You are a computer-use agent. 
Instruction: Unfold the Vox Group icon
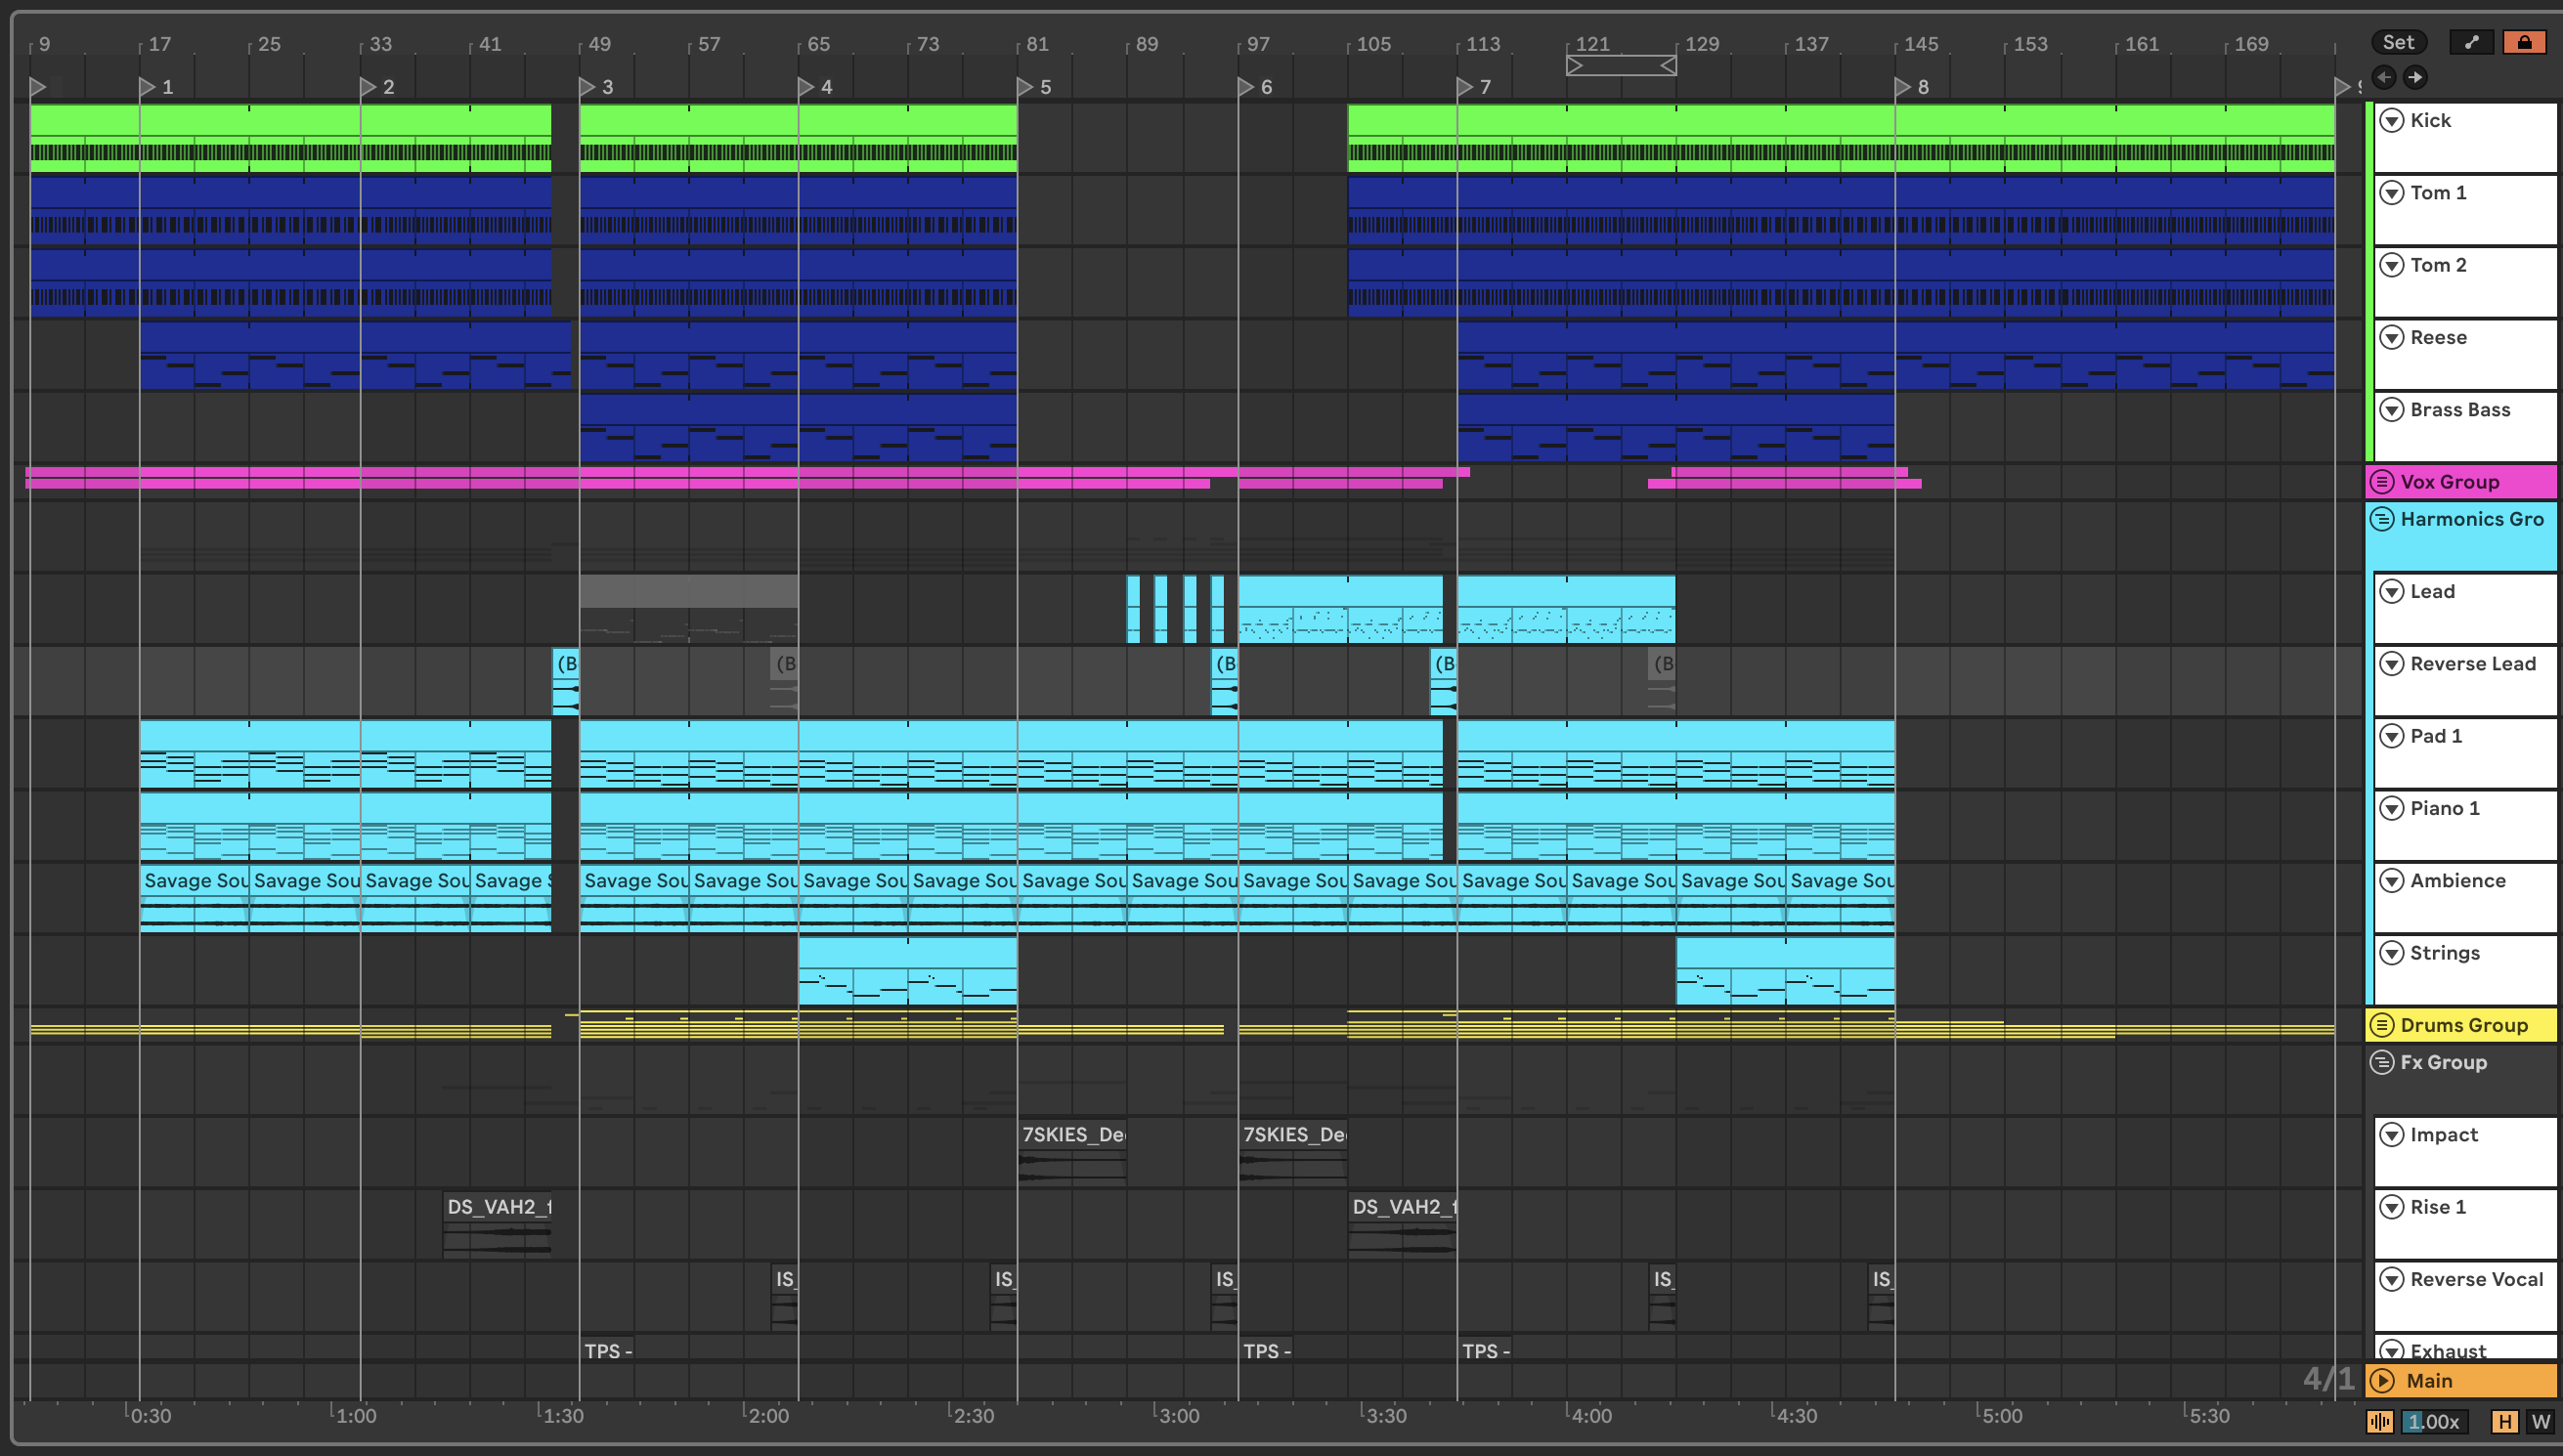click(x=2382, y=482)
